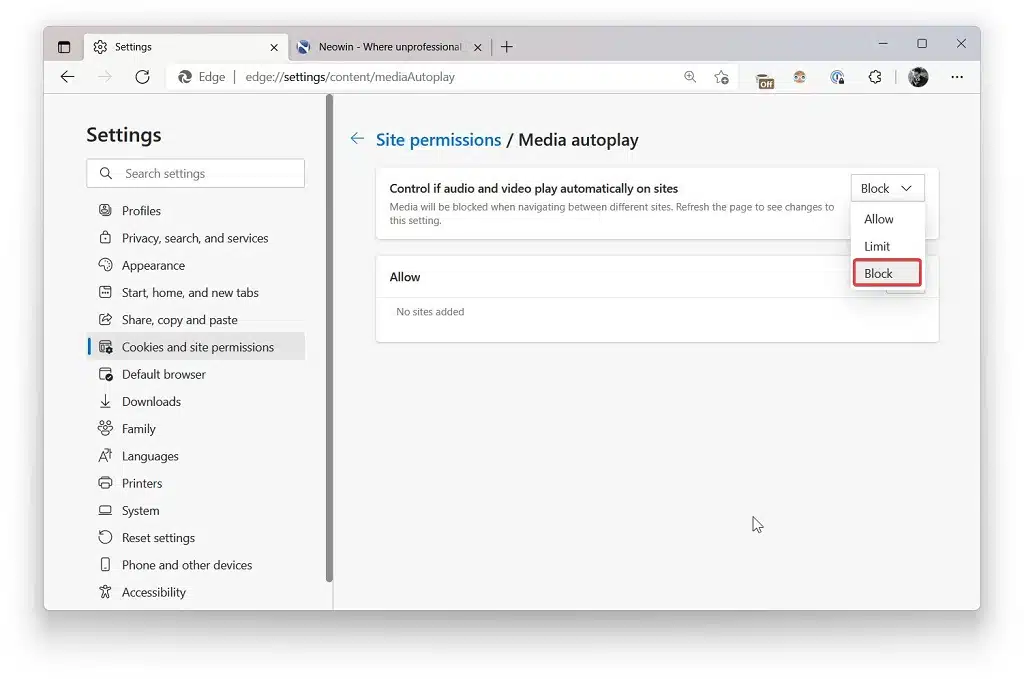The height and width of the screenshot is (679, 1024).
Task: Reload the page using refresh icon
Action: tap(140, 77)
